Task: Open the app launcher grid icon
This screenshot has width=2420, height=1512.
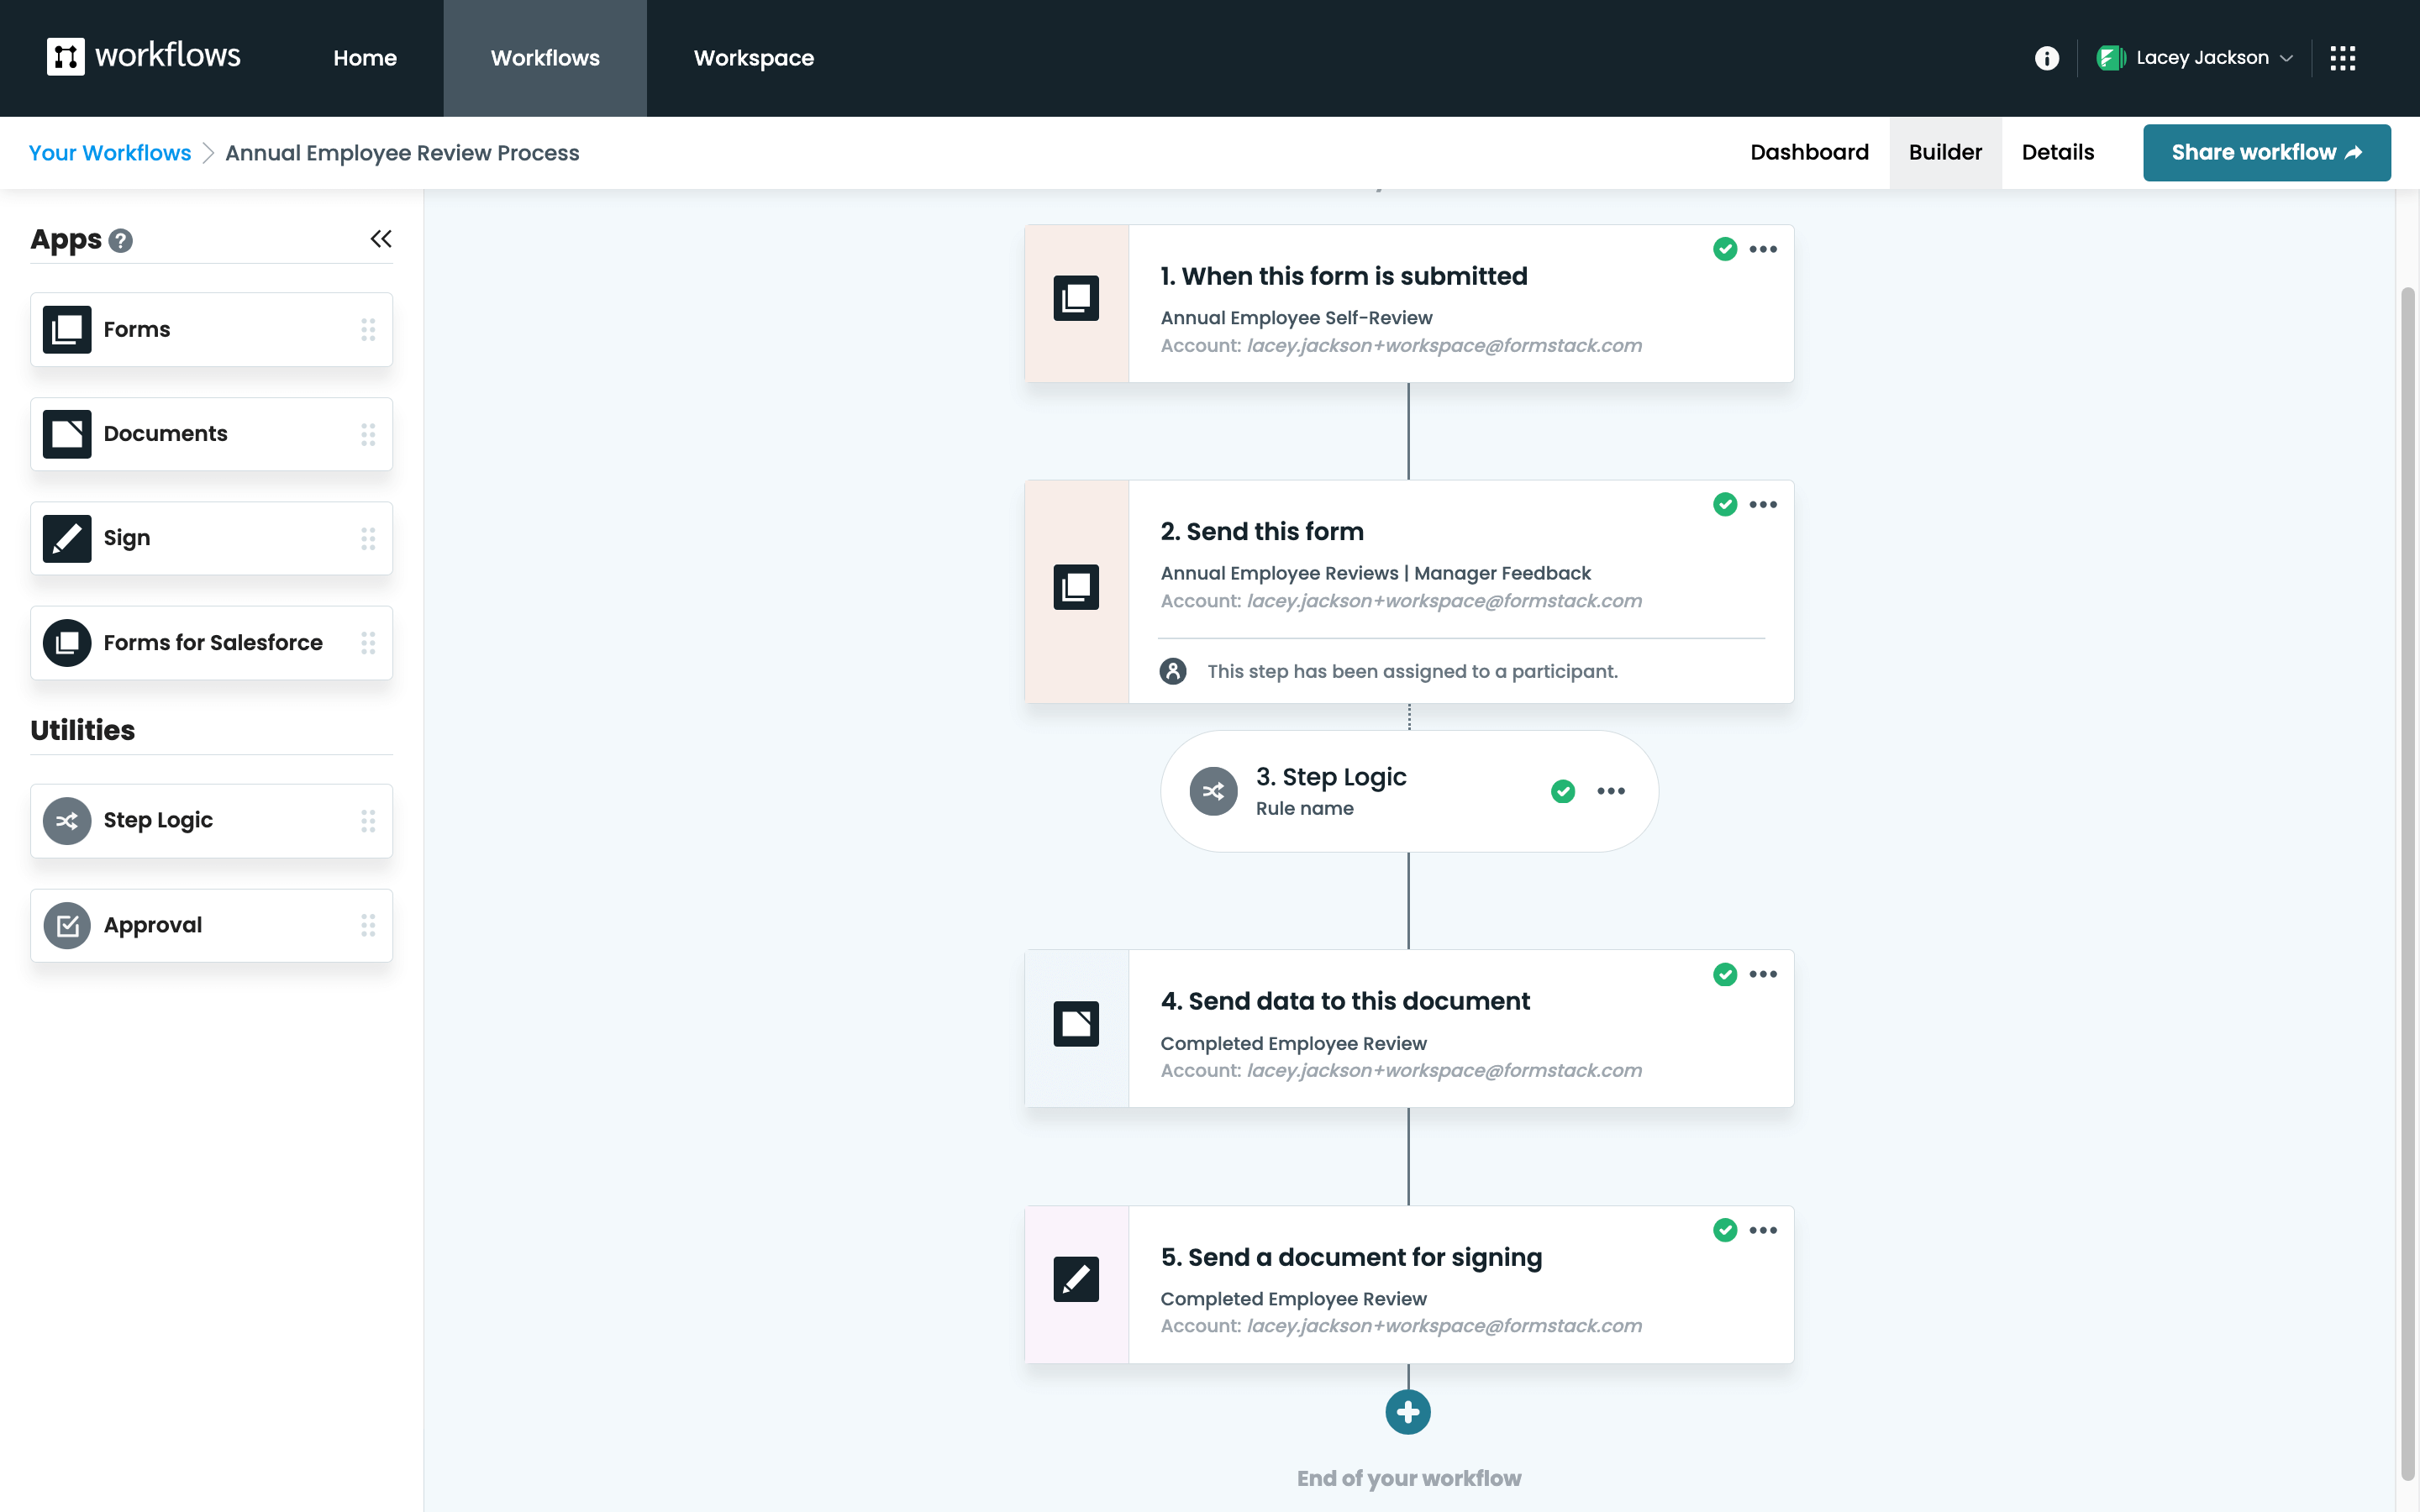Action: [x=2344, y=58]
